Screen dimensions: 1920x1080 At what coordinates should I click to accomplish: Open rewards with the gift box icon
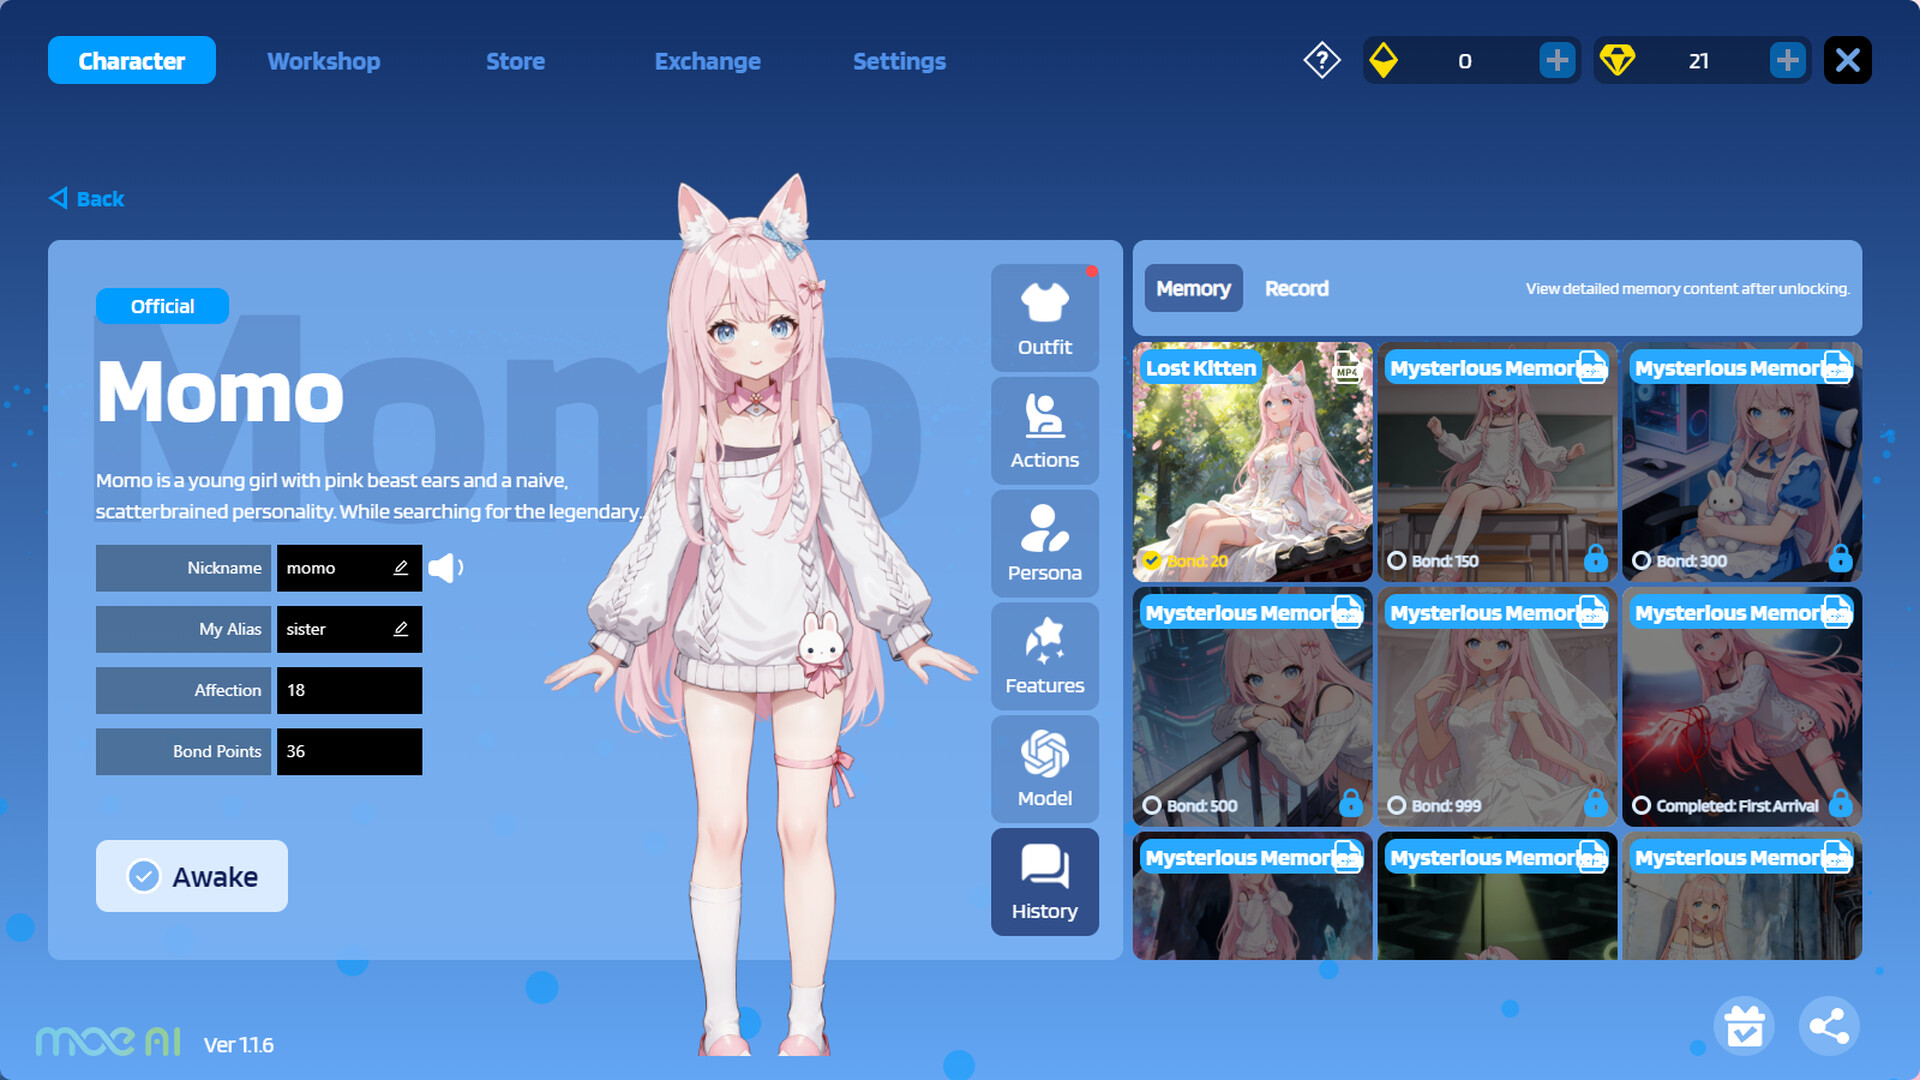pos(1744,1025)
